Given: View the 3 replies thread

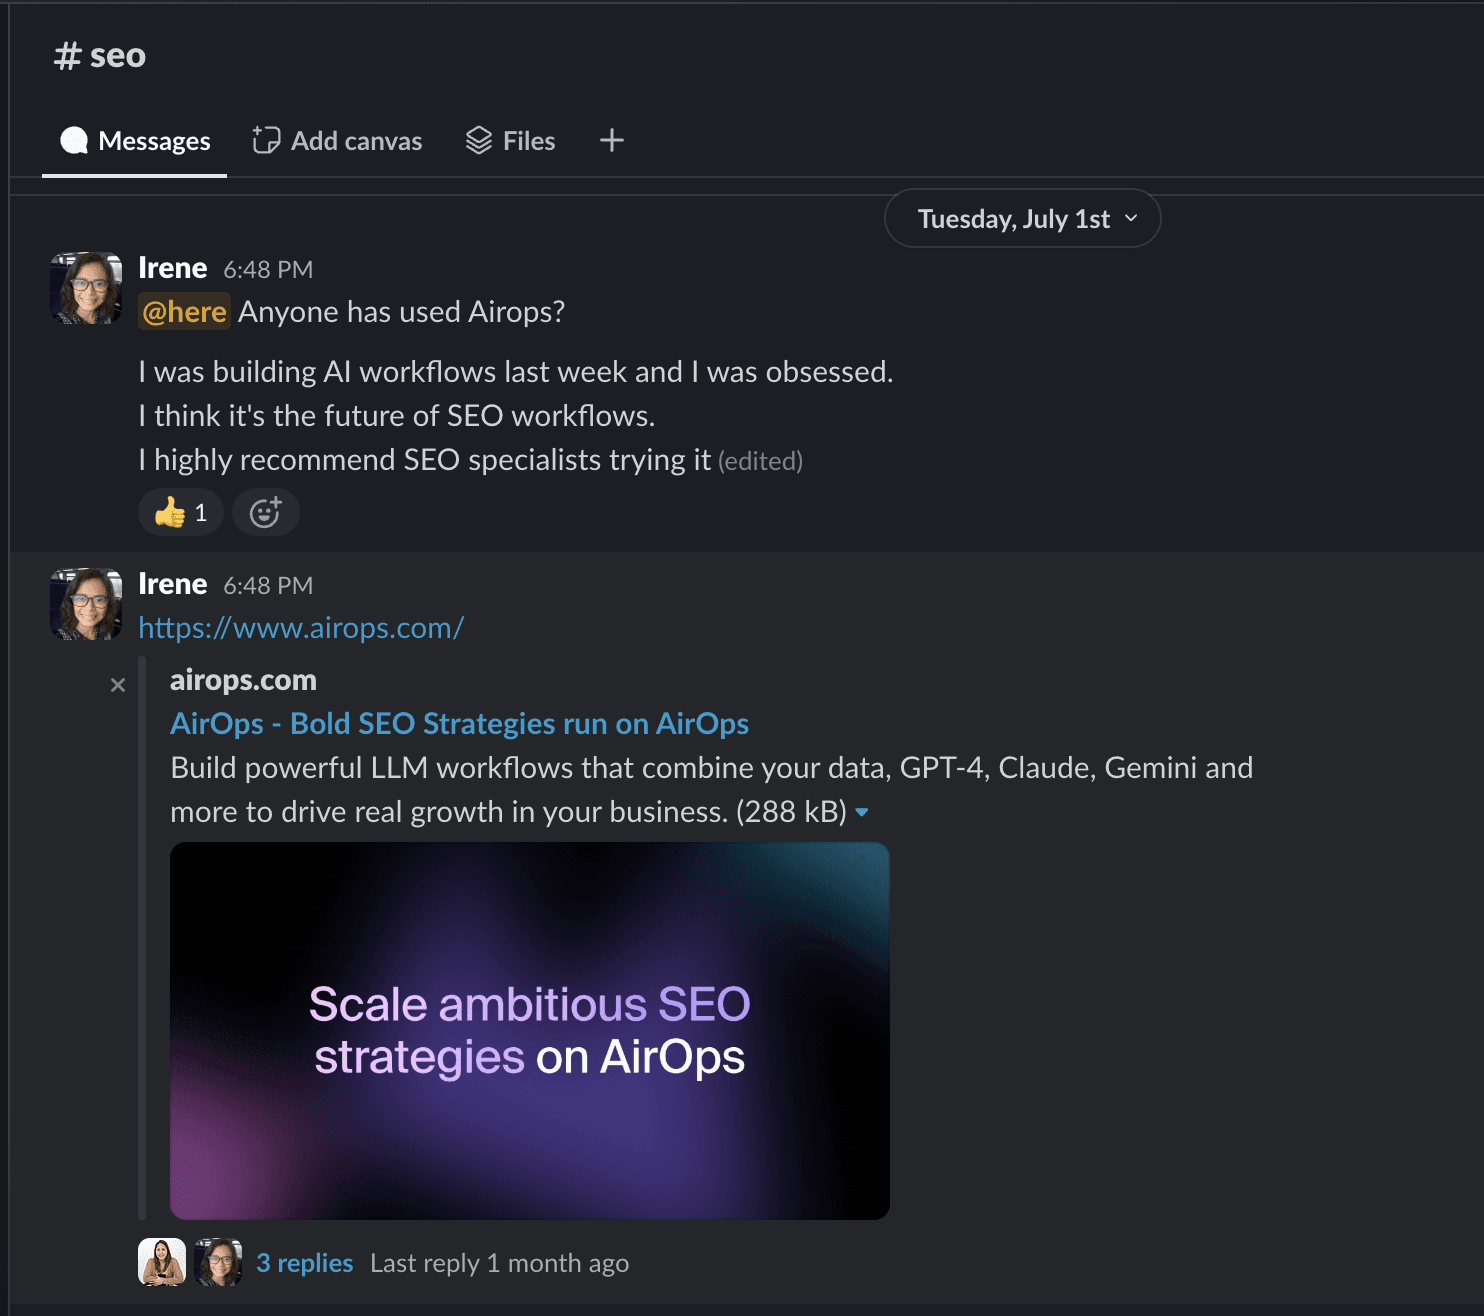Looking at the screenshot, I should point(304,1263).
